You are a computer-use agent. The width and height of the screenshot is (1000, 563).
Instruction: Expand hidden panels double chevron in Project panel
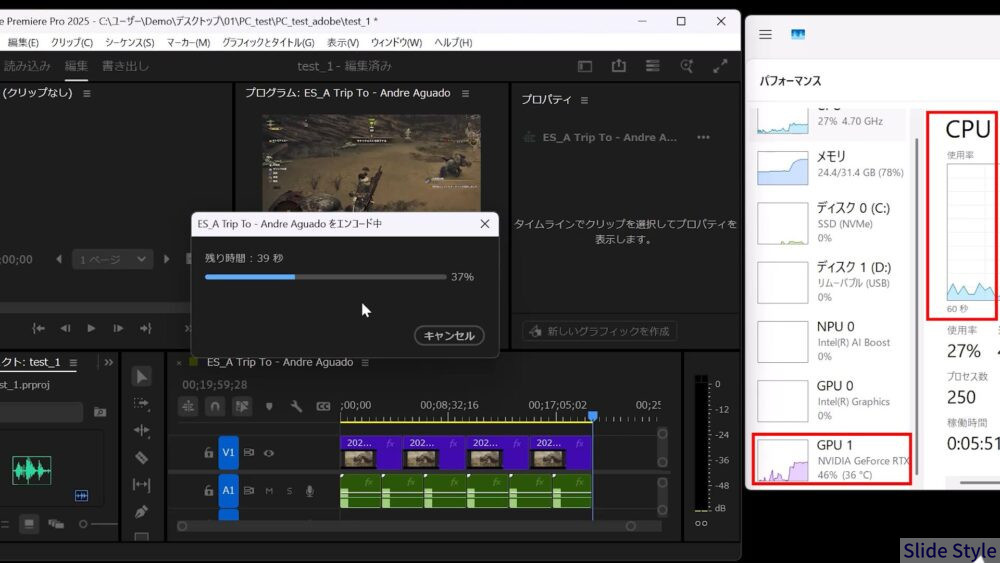108,362
